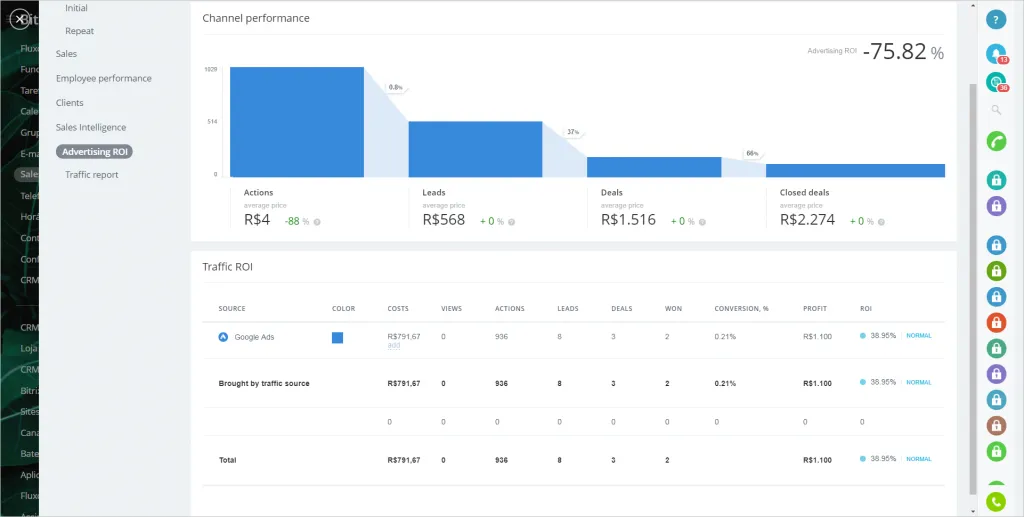The width and height of the screenshot is (1024, 517).
Task: Select the red lock icon
Action: 996,322
